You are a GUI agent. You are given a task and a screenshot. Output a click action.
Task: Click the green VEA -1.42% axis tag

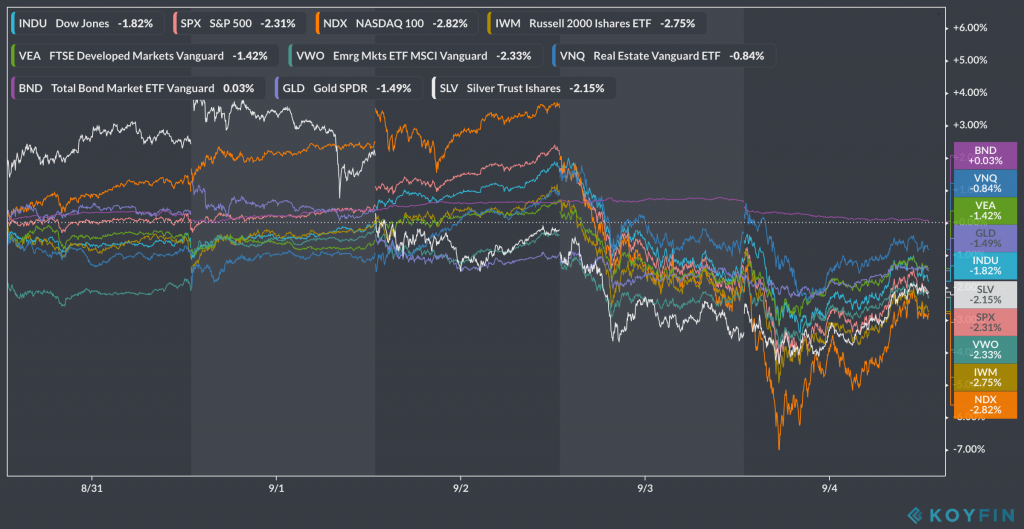click(985, 210)
